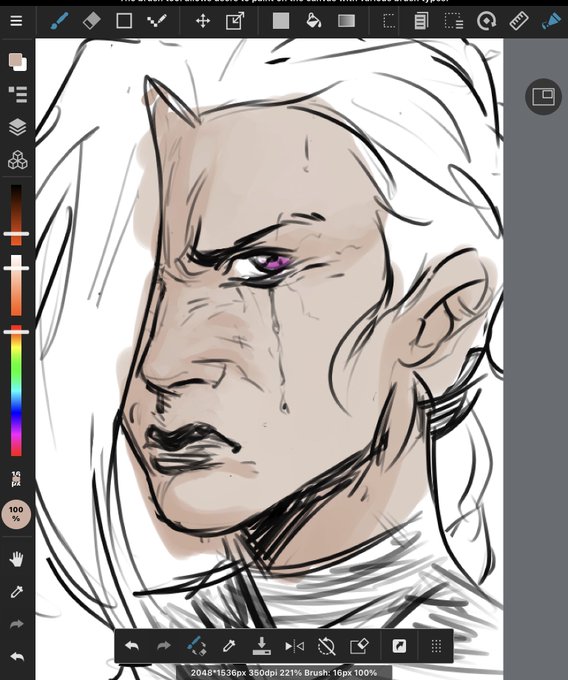Image resolution: width=568 pixels, height=680 pixels.
Task: Open the brush list panel icon
Action: 18,94
